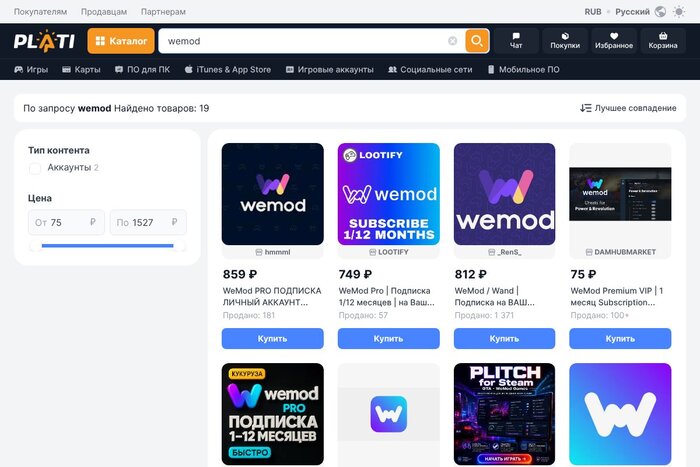Click the orange search magnifier button
Image resolution: width=700 pixels, height=467 pixels.
pyautogui.click(x=477, y=41)
